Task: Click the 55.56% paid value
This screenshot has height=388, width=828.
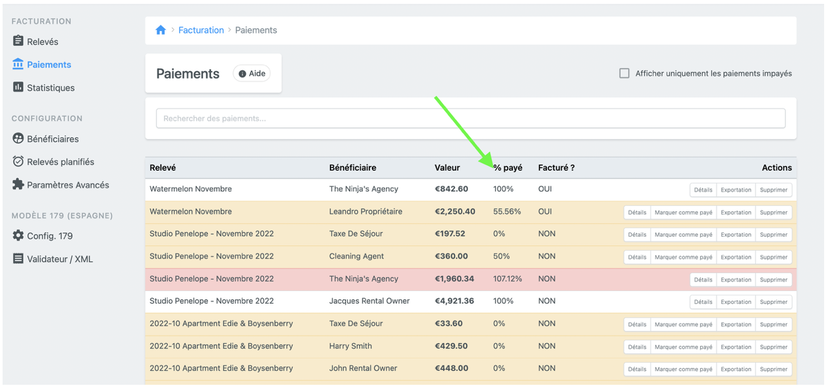Action: pos(507,211)
